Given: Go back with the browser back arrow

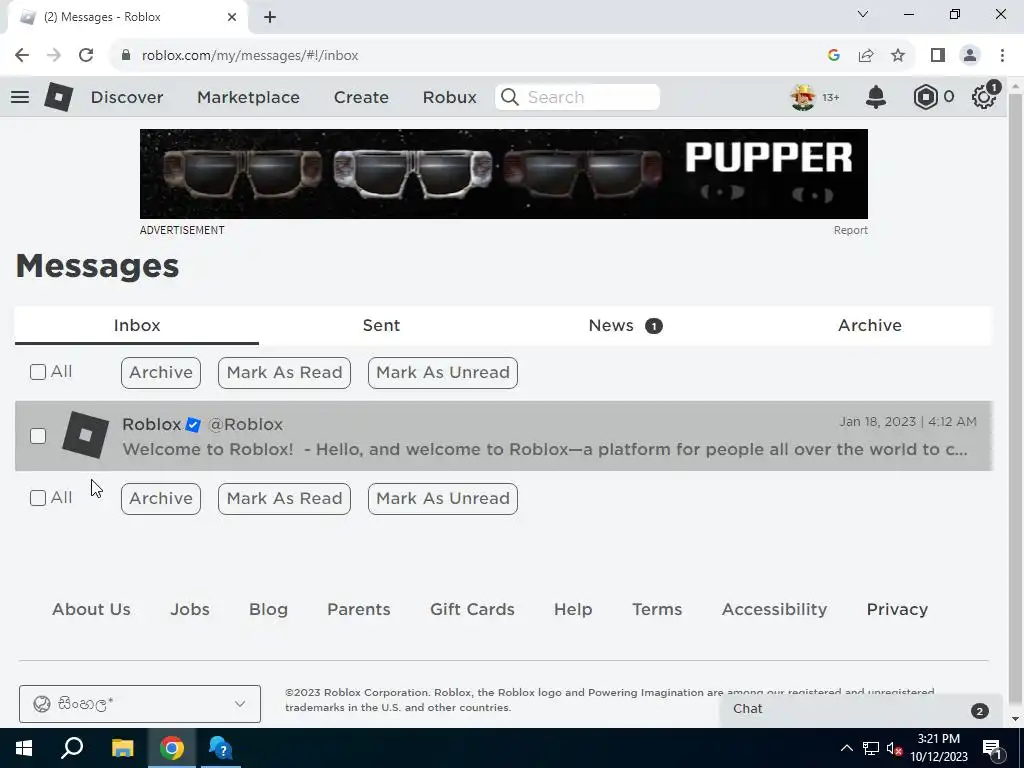Looking at the screenshot, I should pyautogui.click(x=22, y=56).
